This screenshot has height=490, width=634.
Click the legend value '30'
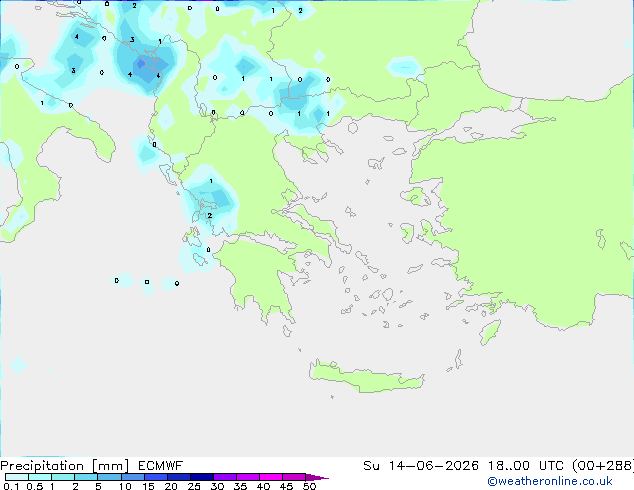pos(217,486)
